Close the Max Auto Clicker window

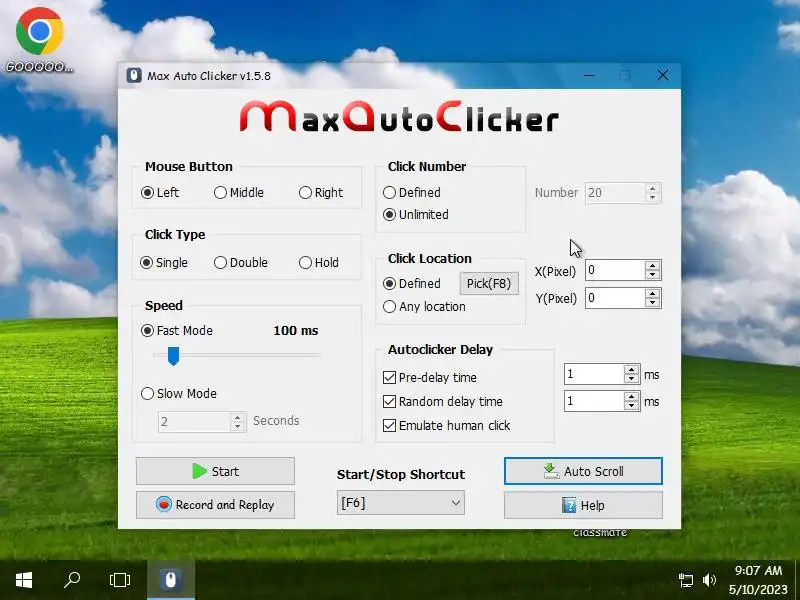click(x=663, y=76)
